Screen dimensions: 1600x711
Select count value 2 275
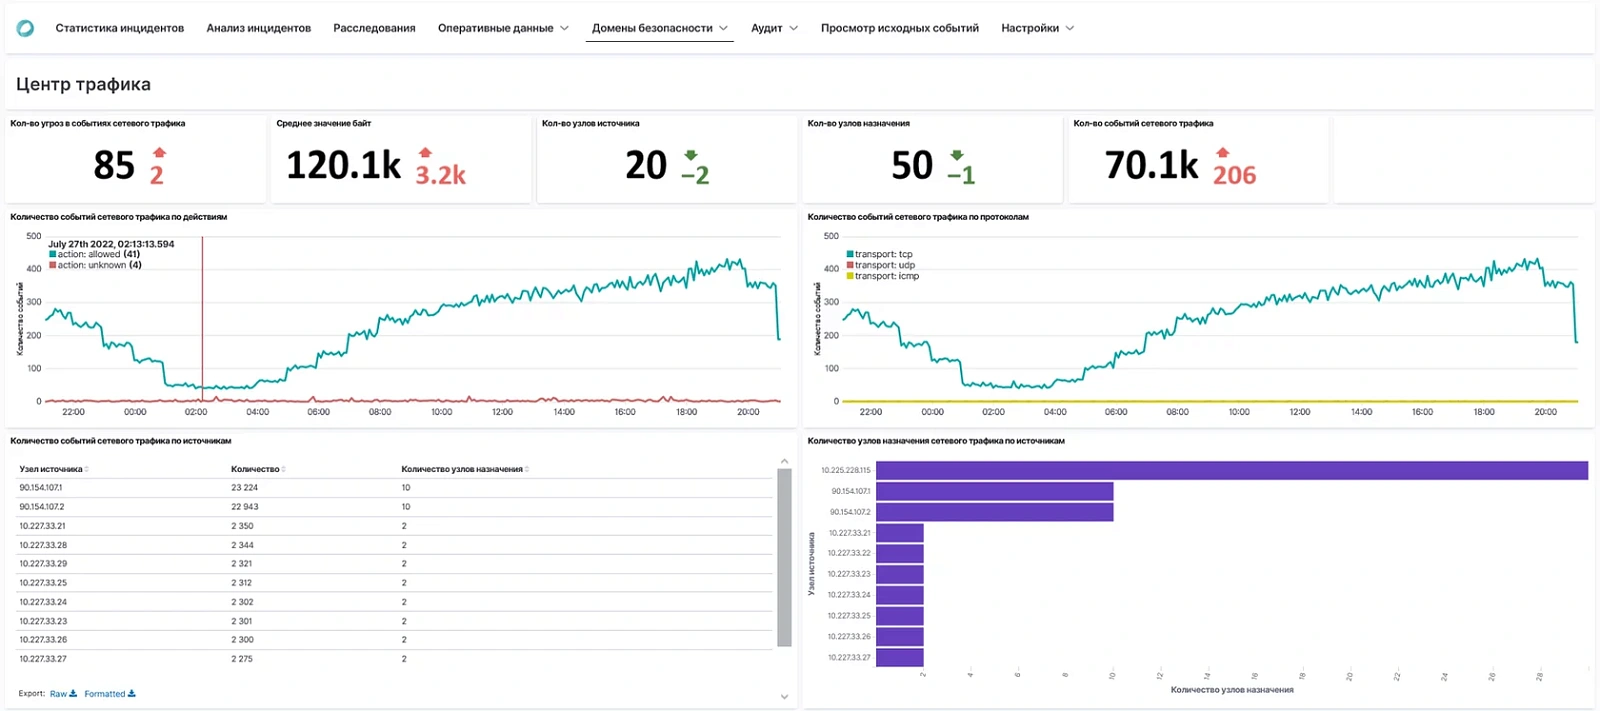(242, 659)
